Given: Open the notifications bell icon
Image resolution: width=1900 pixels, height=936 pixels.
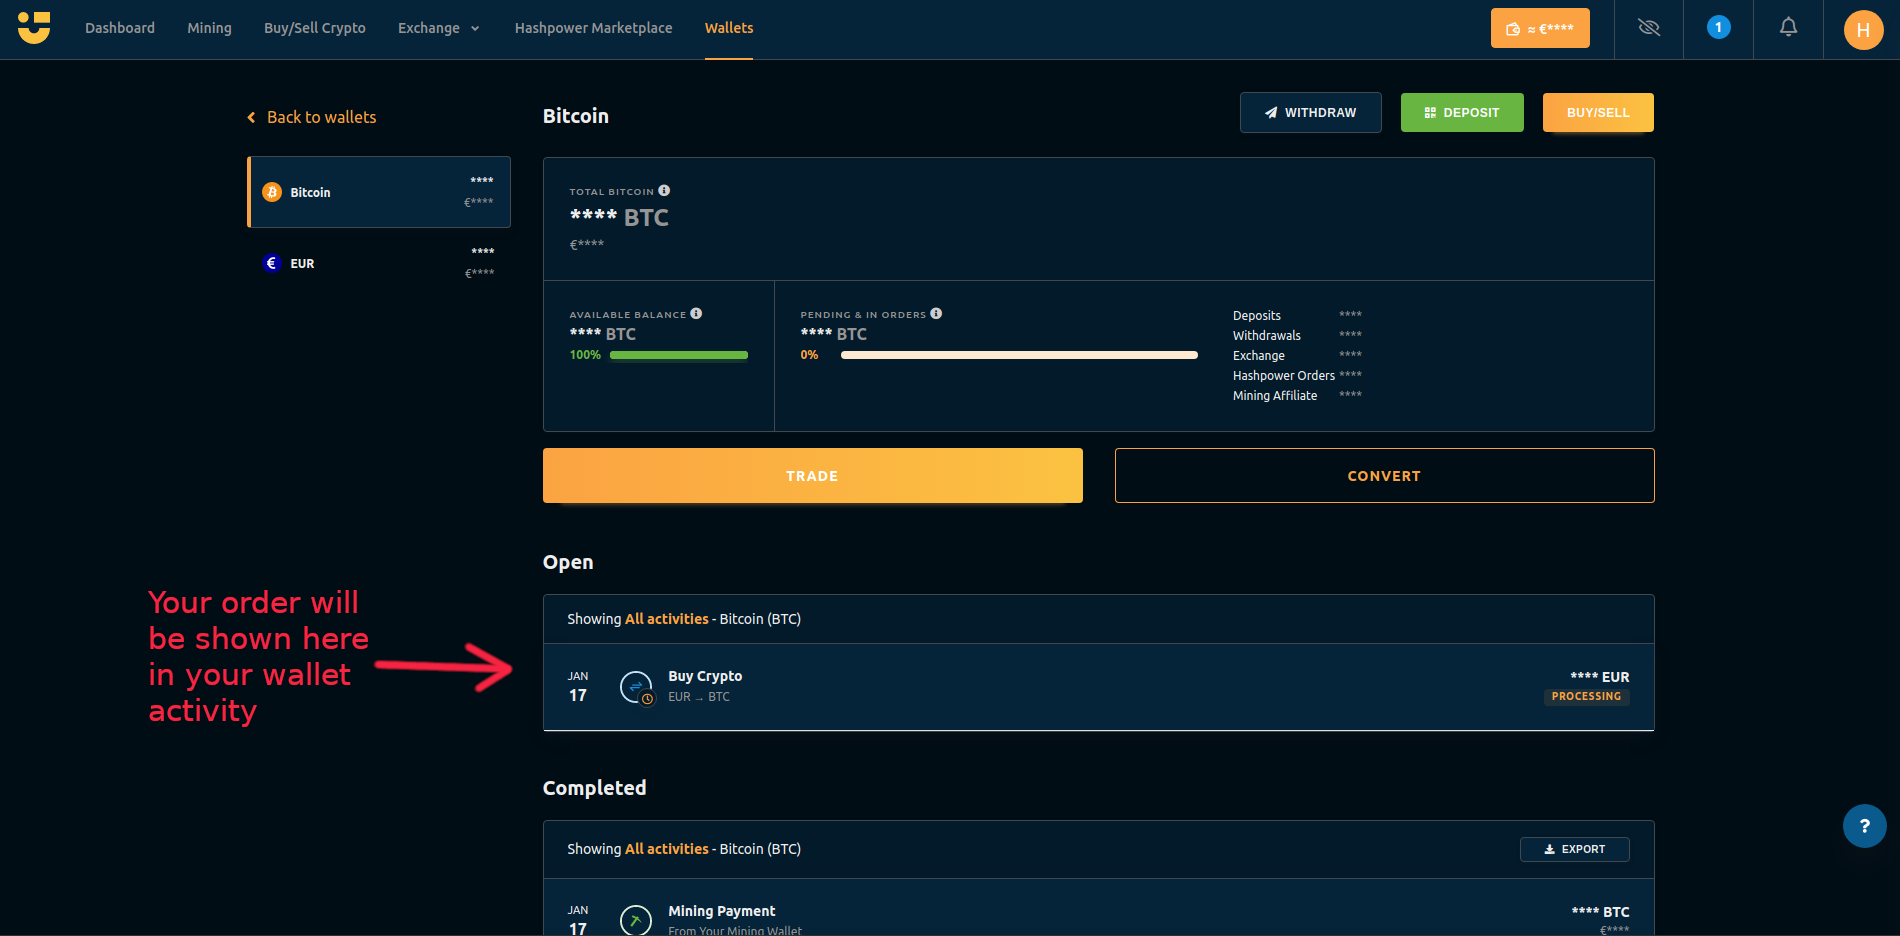Looking at the screenshot, I should (x=1788, y=25).
